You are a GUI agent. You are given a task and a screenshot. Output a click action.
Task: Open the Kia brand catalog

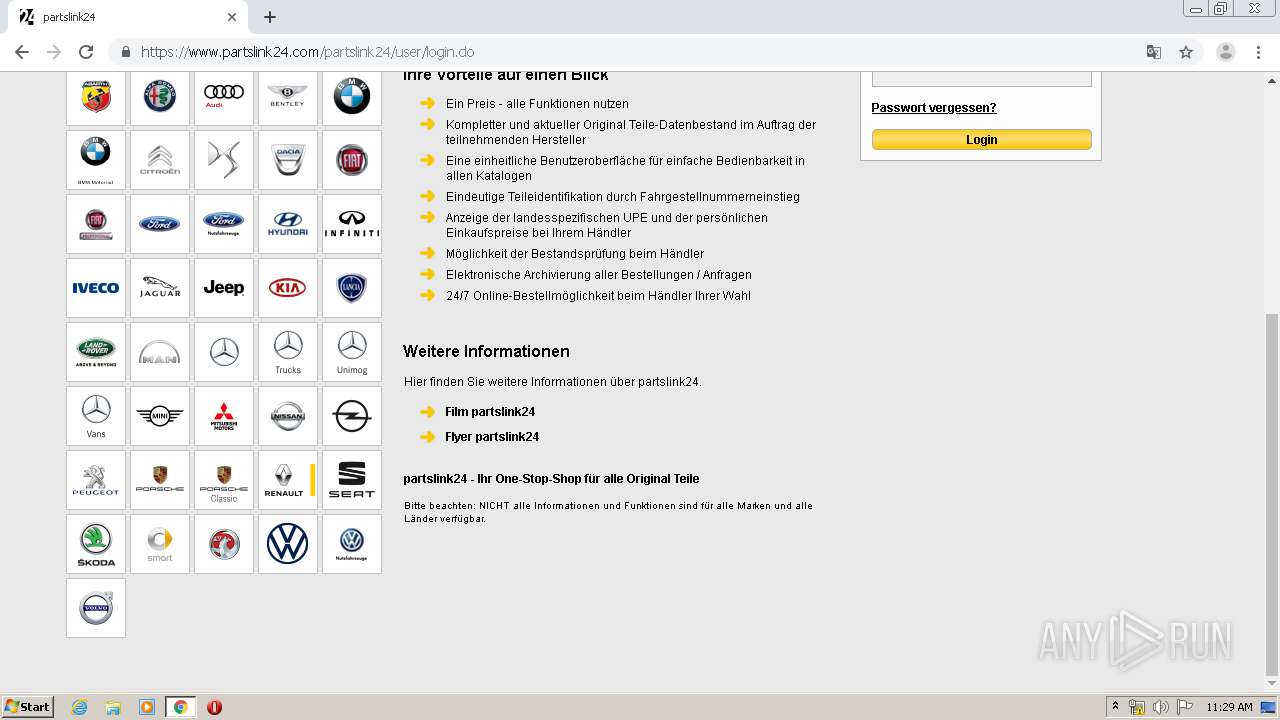pos(288,288)
